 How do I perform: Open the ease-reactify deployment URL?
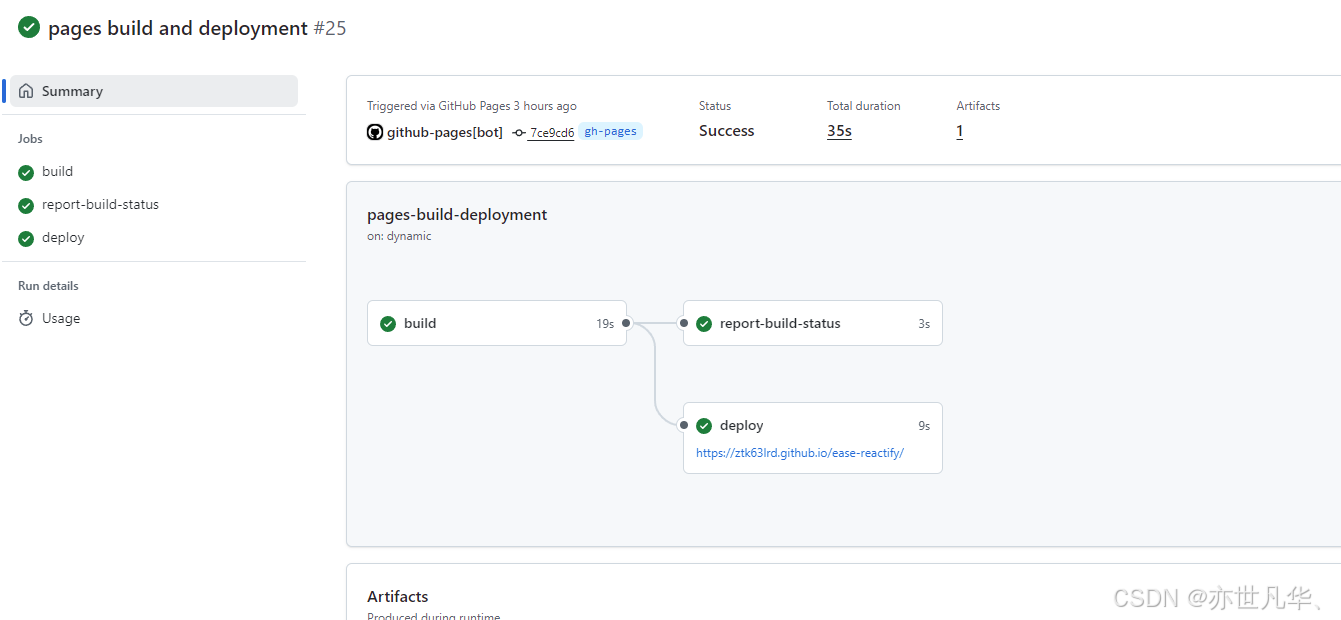800,453
